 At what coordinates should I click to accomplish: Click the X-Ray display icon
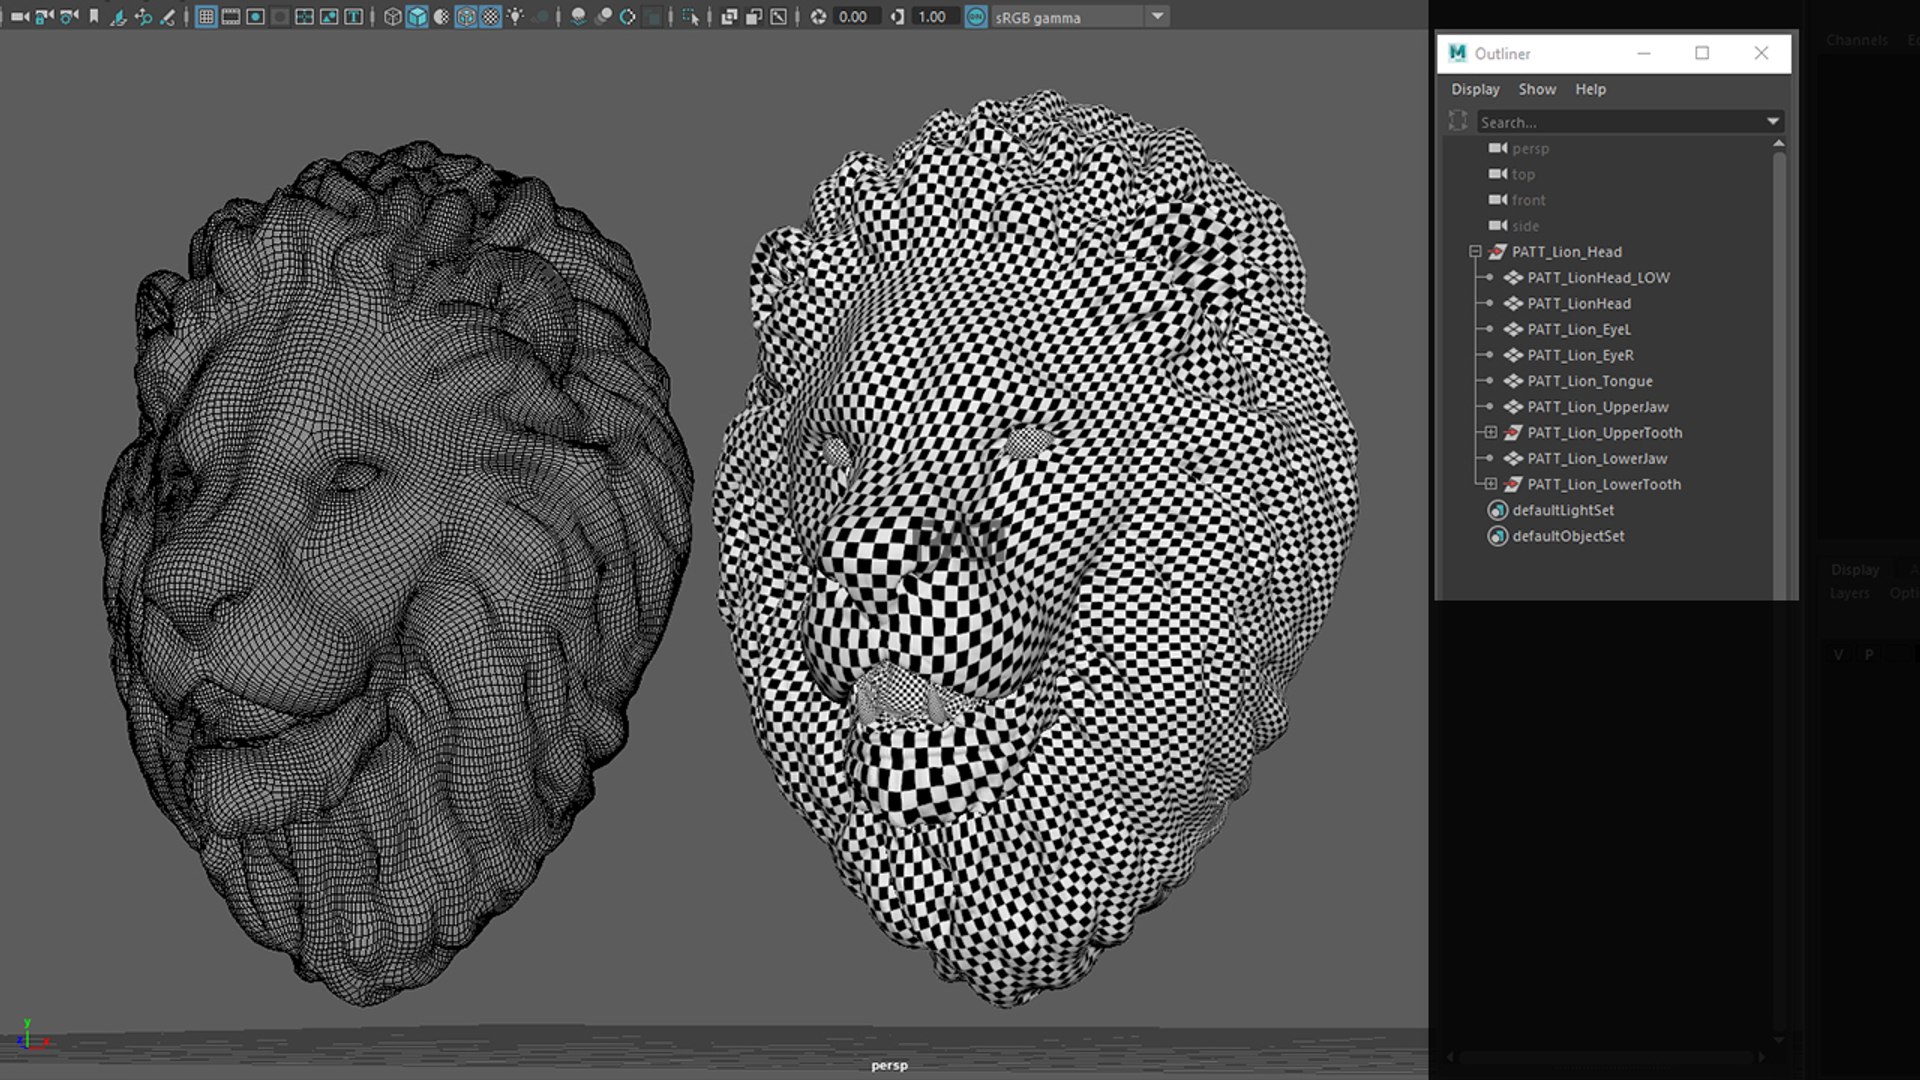pos(729,17)
